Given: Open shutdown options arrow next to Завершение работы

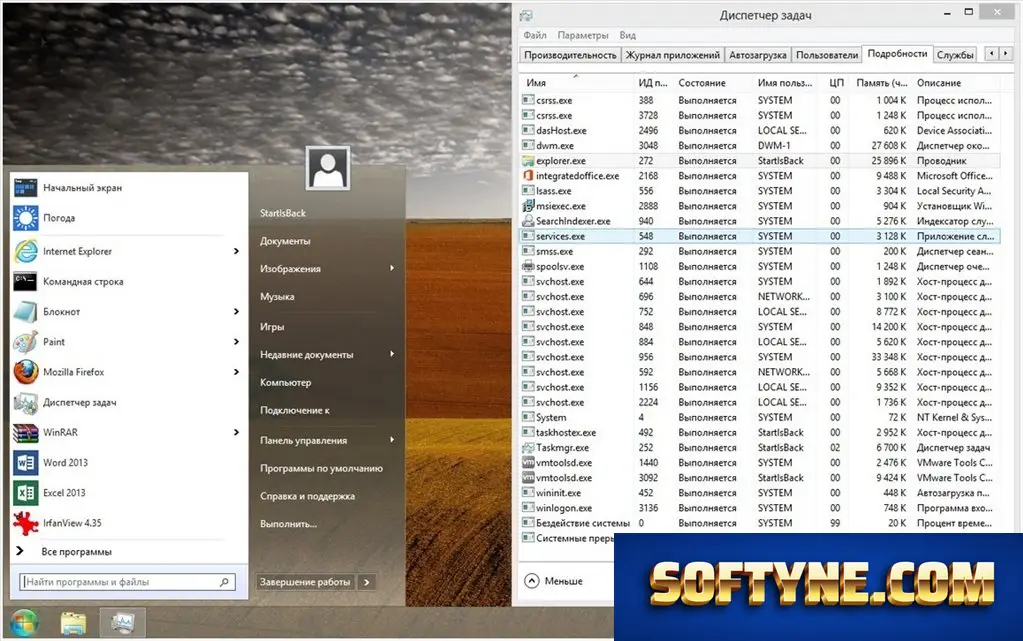Looking at the screenshot, I should point(367,582).
